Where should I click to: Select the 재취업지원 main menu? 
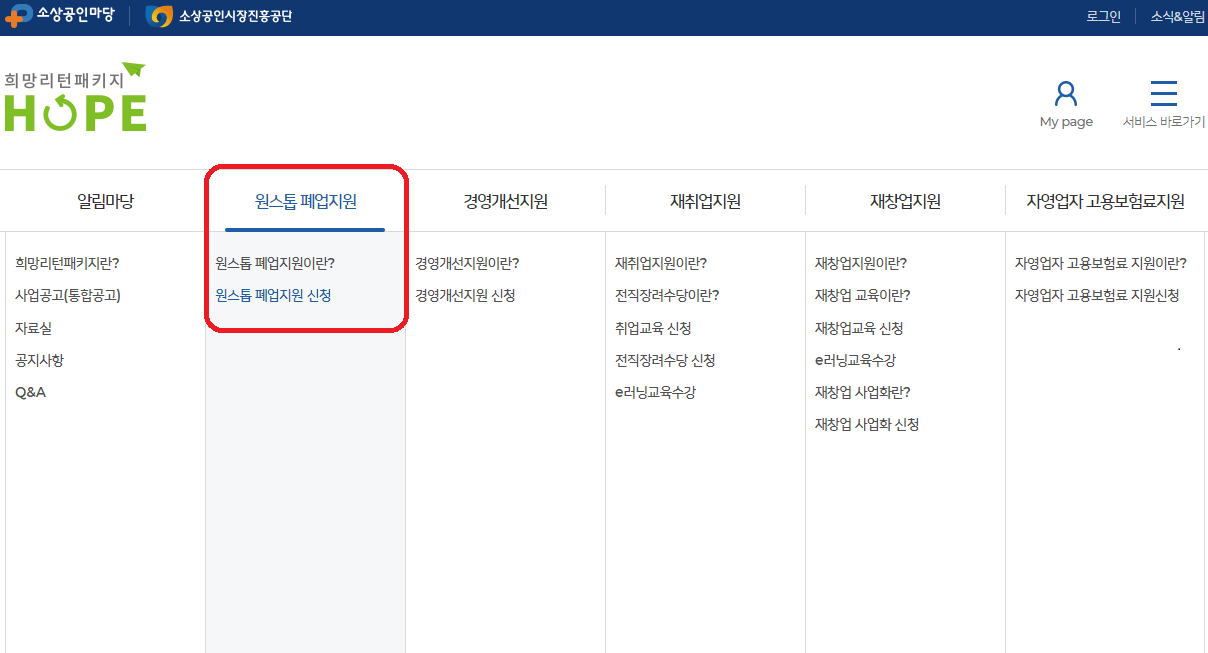tap(705, 201)
